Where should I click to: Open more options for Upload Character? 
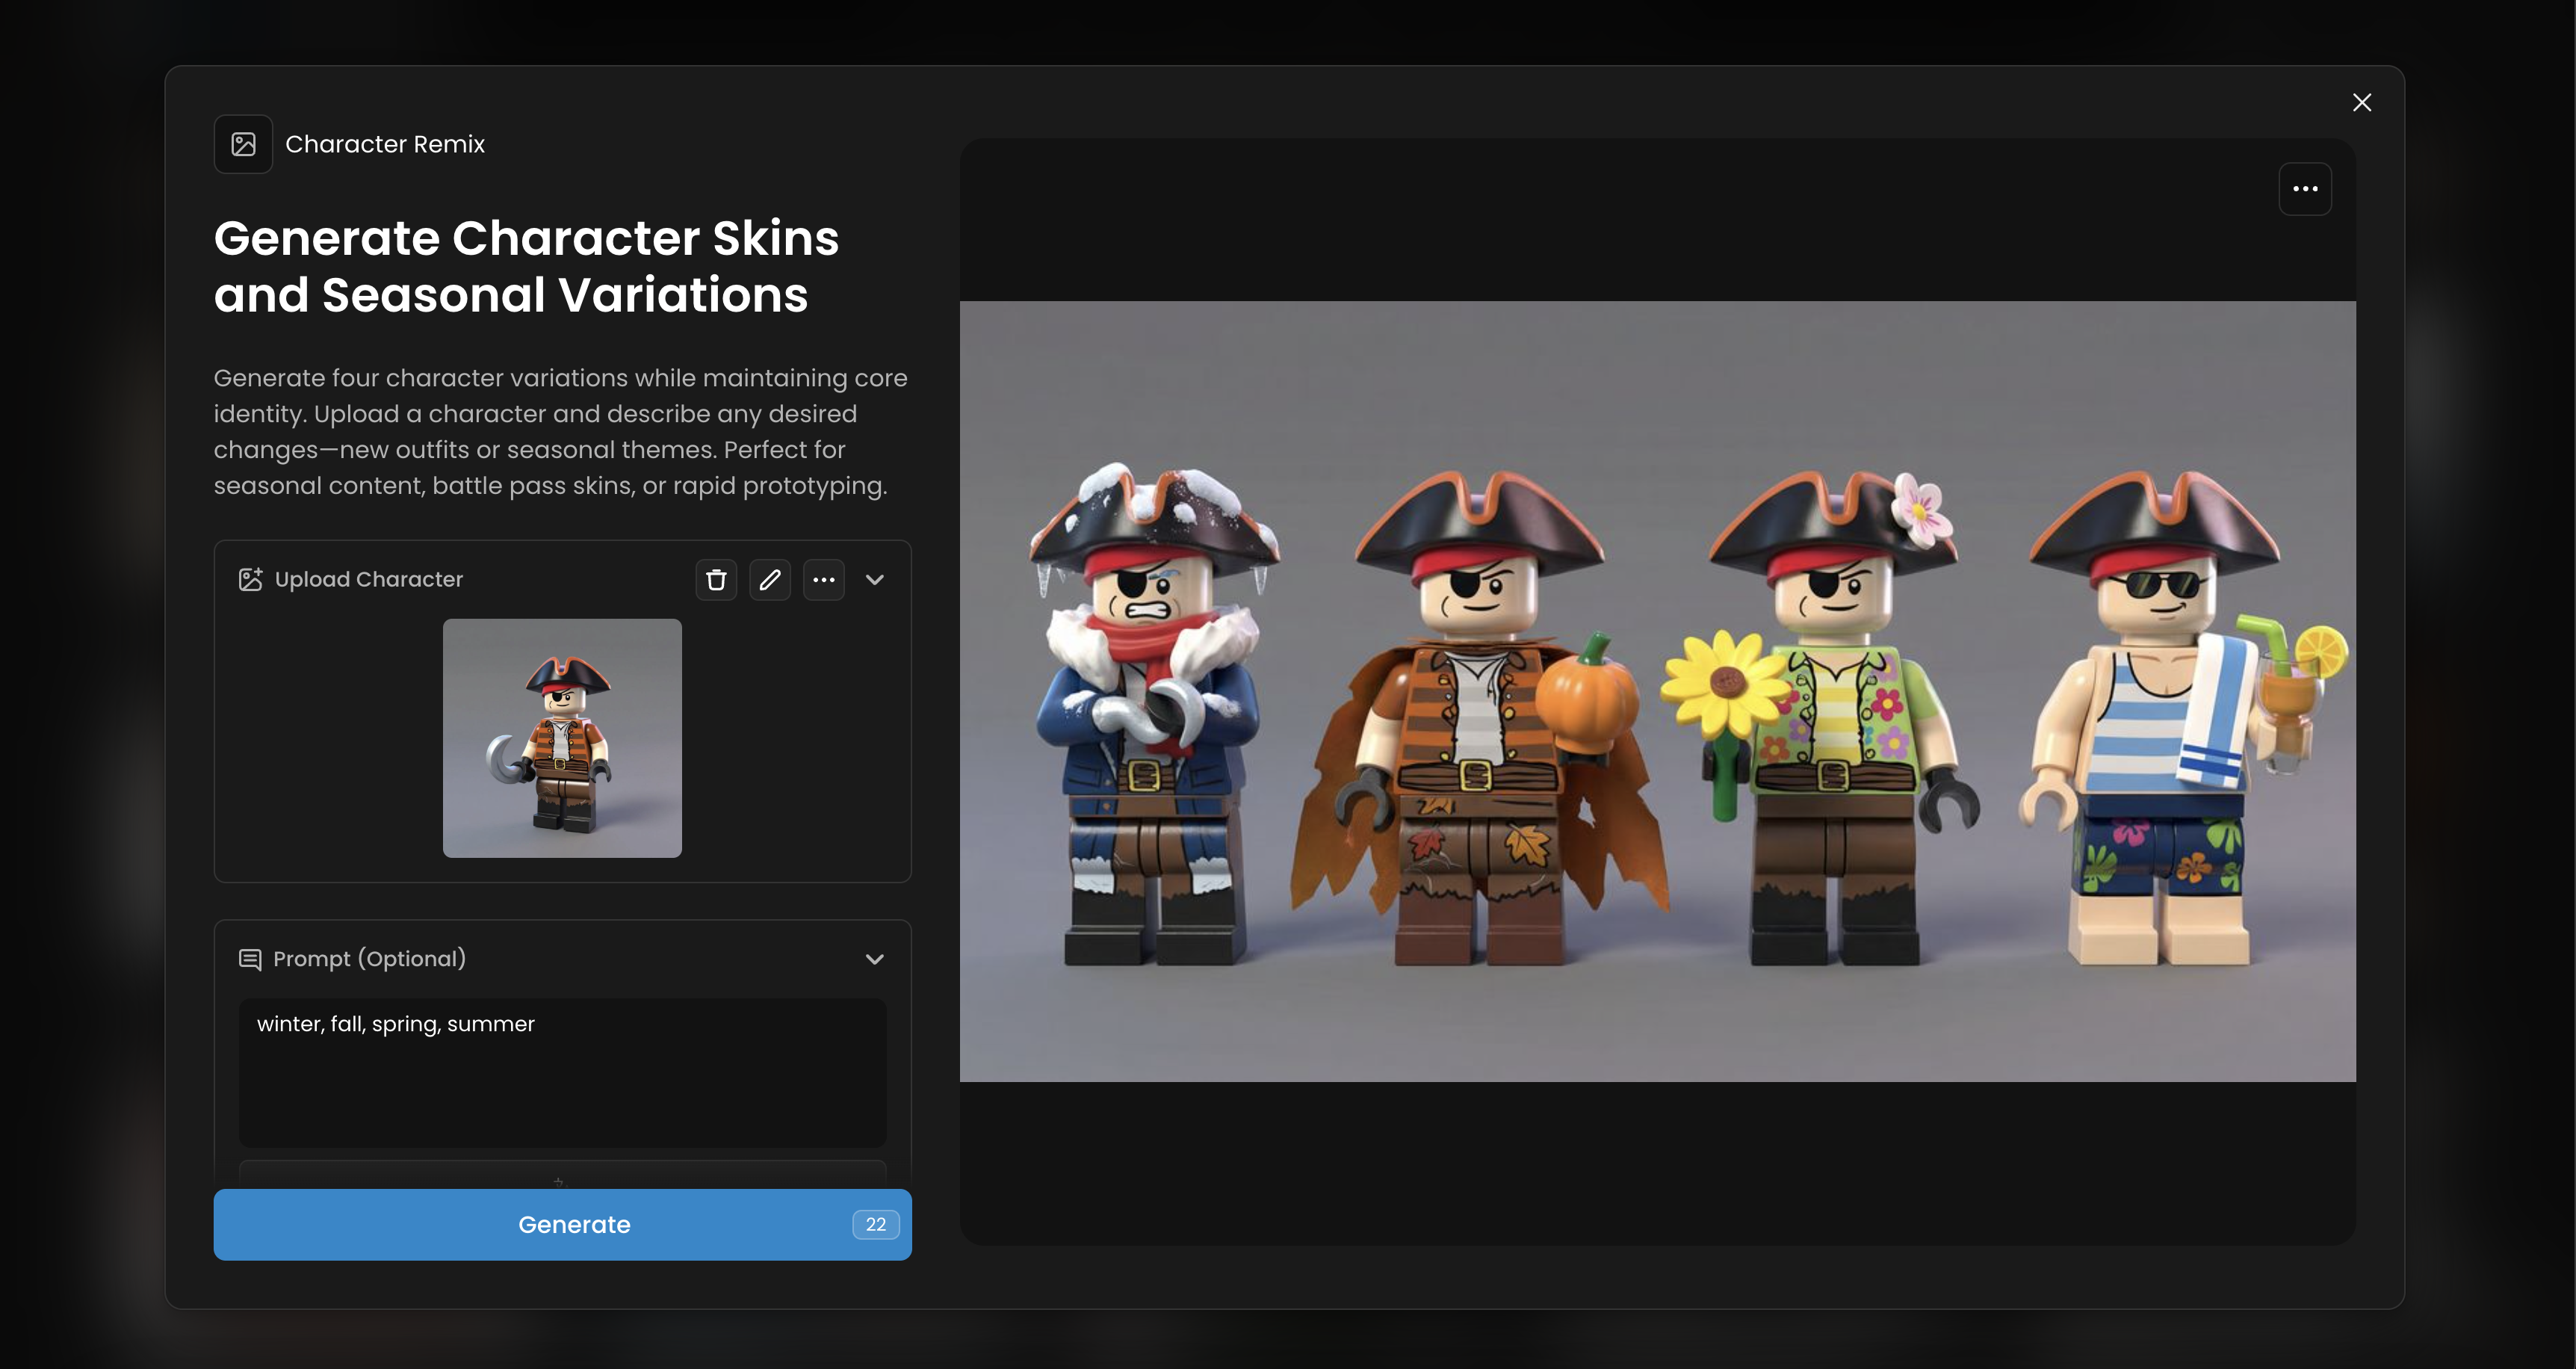point(823,580)
